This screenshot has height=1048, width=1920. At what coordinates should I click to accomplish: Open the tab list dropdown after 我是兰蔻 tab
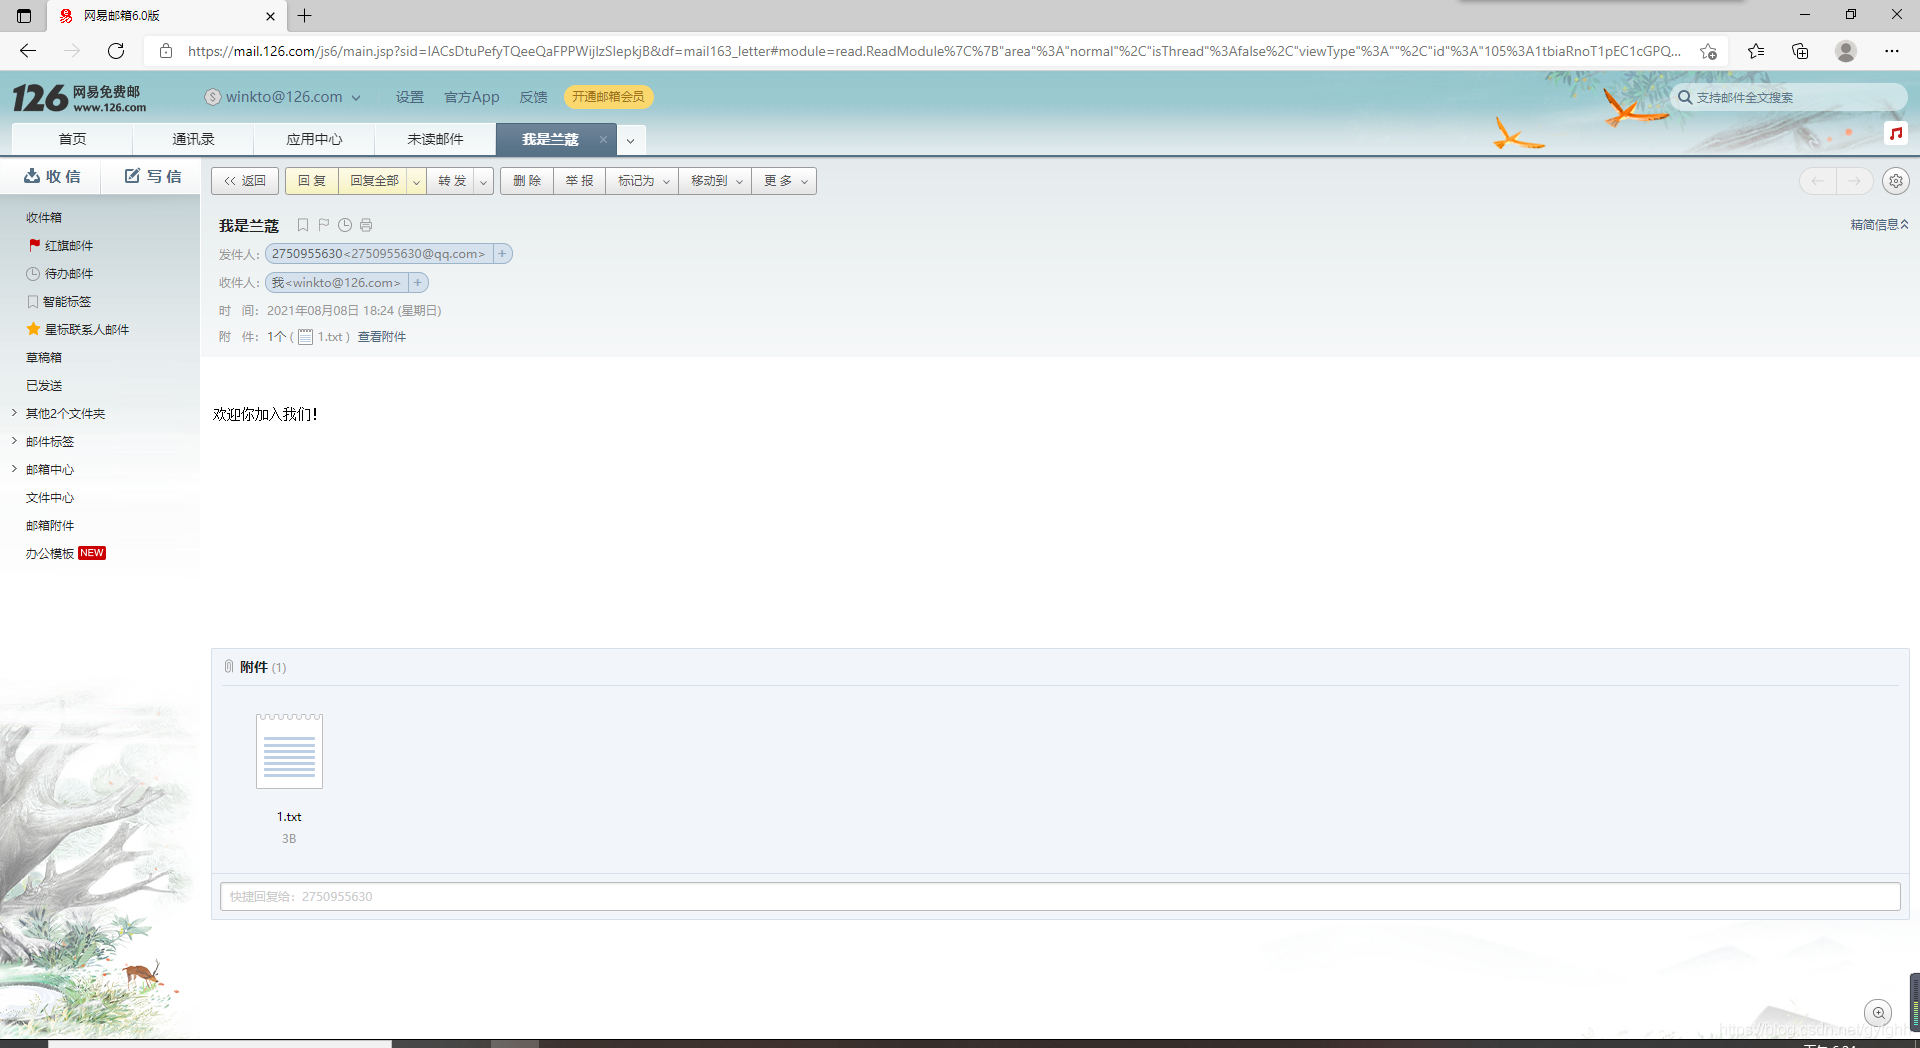(631, 140)
